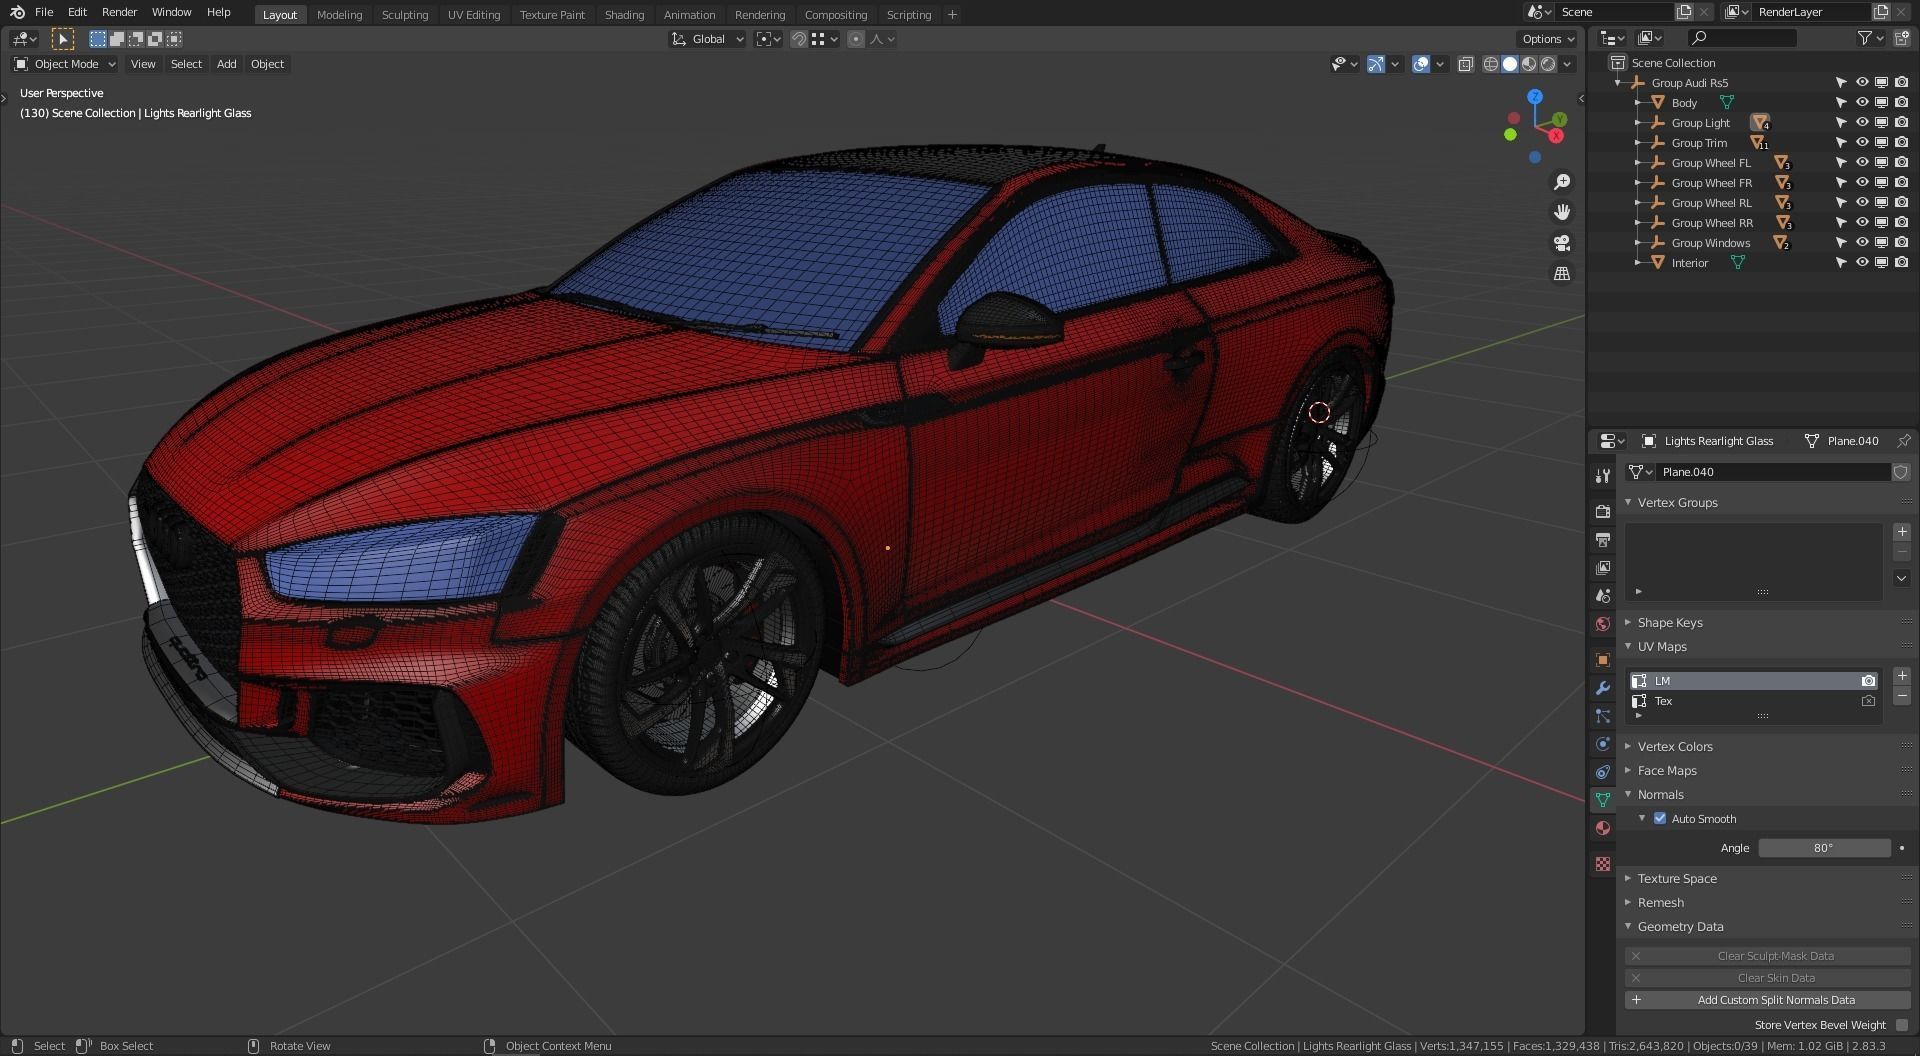Open the Object properties tab
Viewport: 1920px width, 1056px height.
tap(1603, 660)
